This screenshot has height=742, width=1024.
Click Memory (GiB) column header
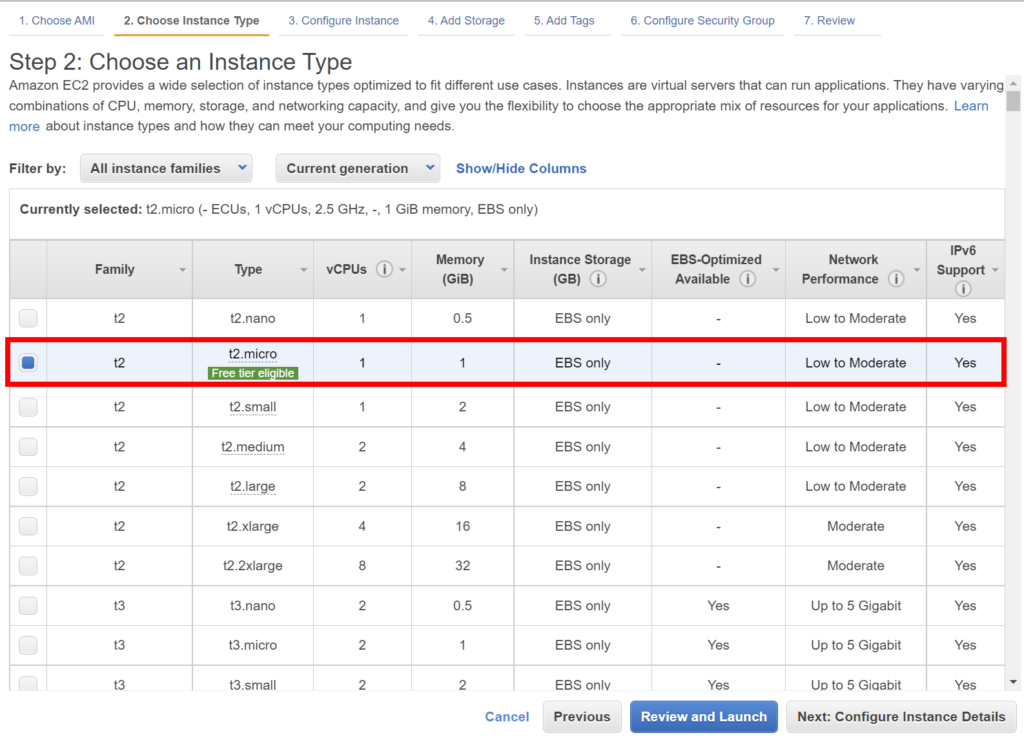(x=460, y=269)
